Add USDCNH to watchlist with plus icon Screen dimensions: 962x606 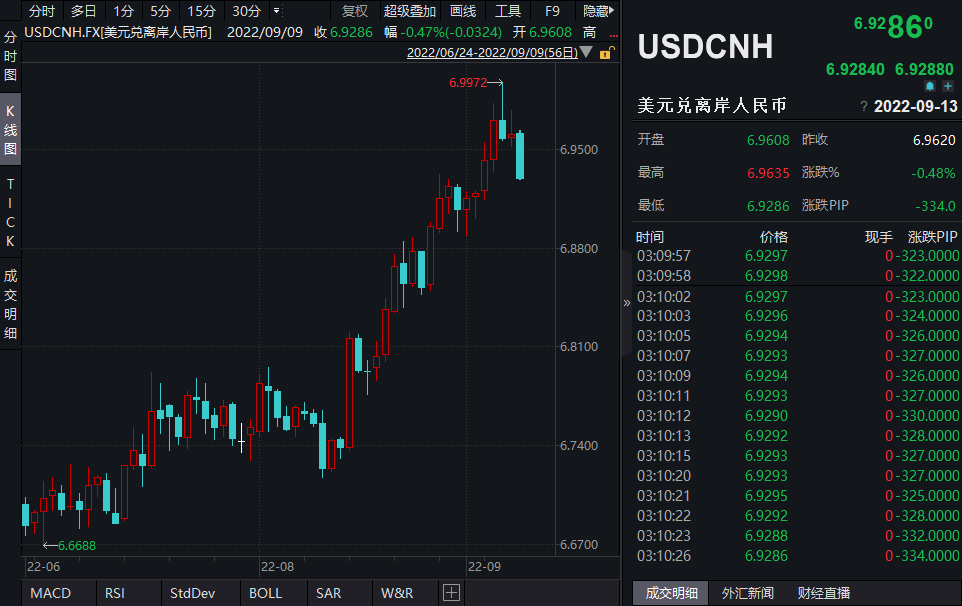(x=948, y=86)
